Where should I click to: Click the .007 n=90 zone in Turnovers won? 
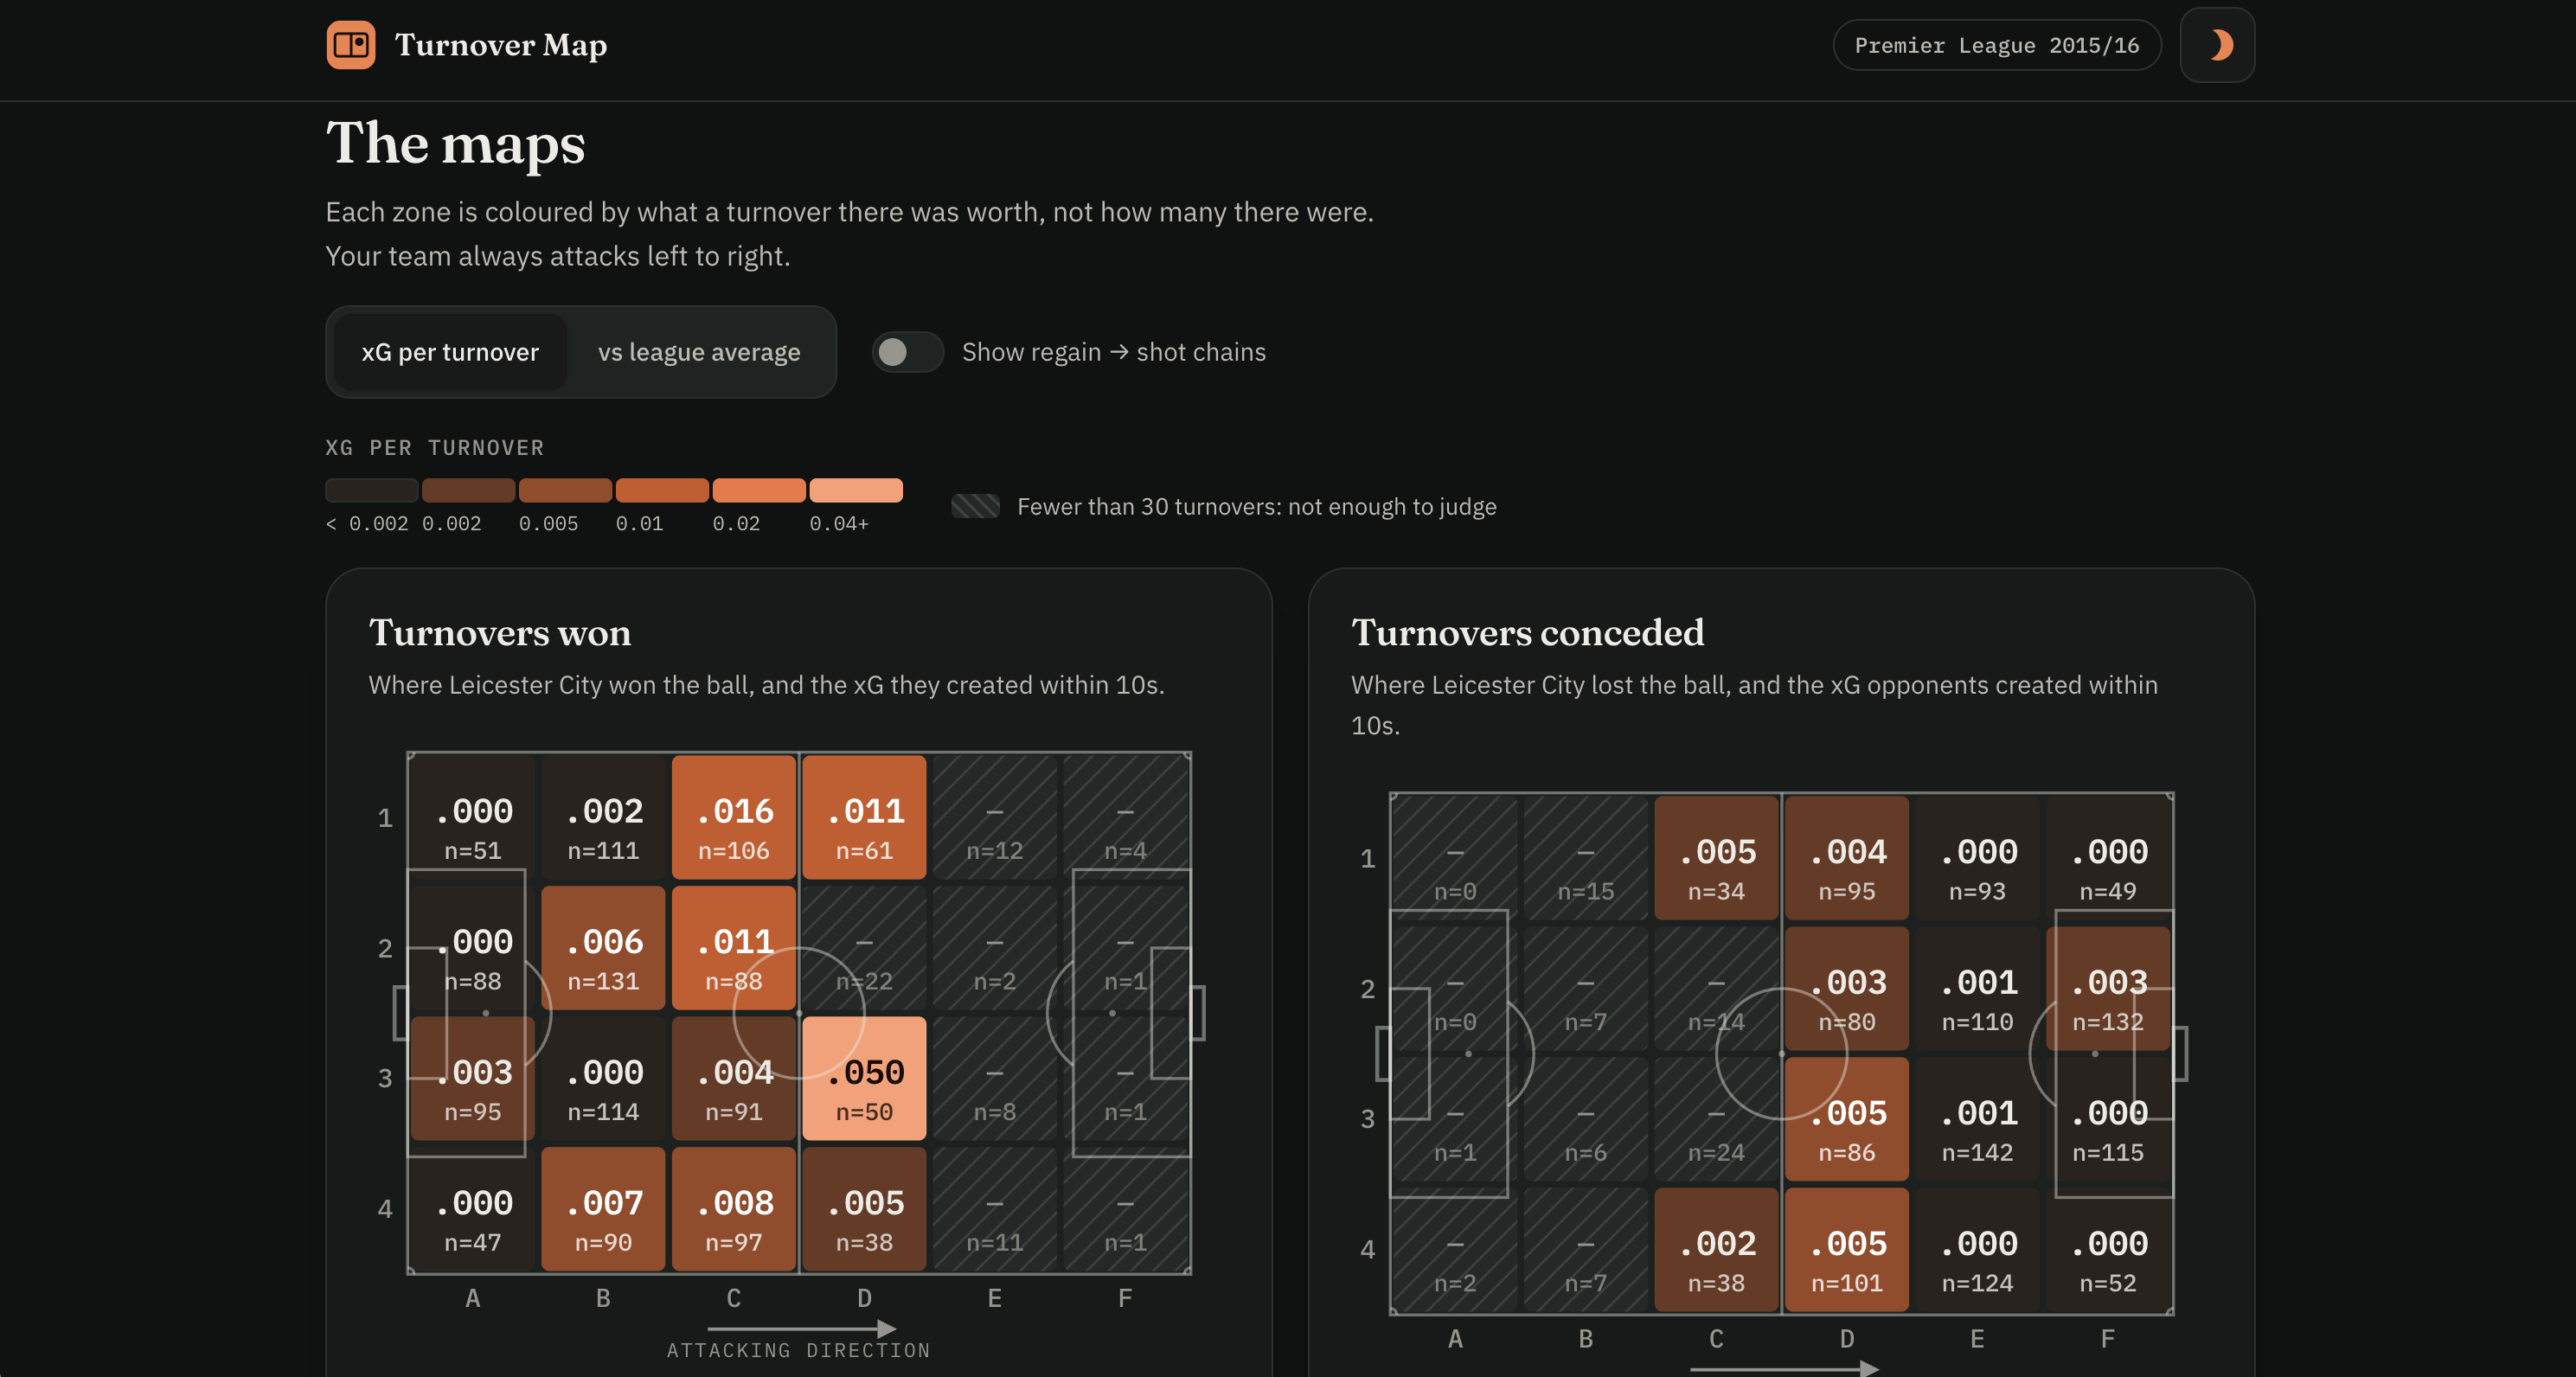tap(603, 1209)
